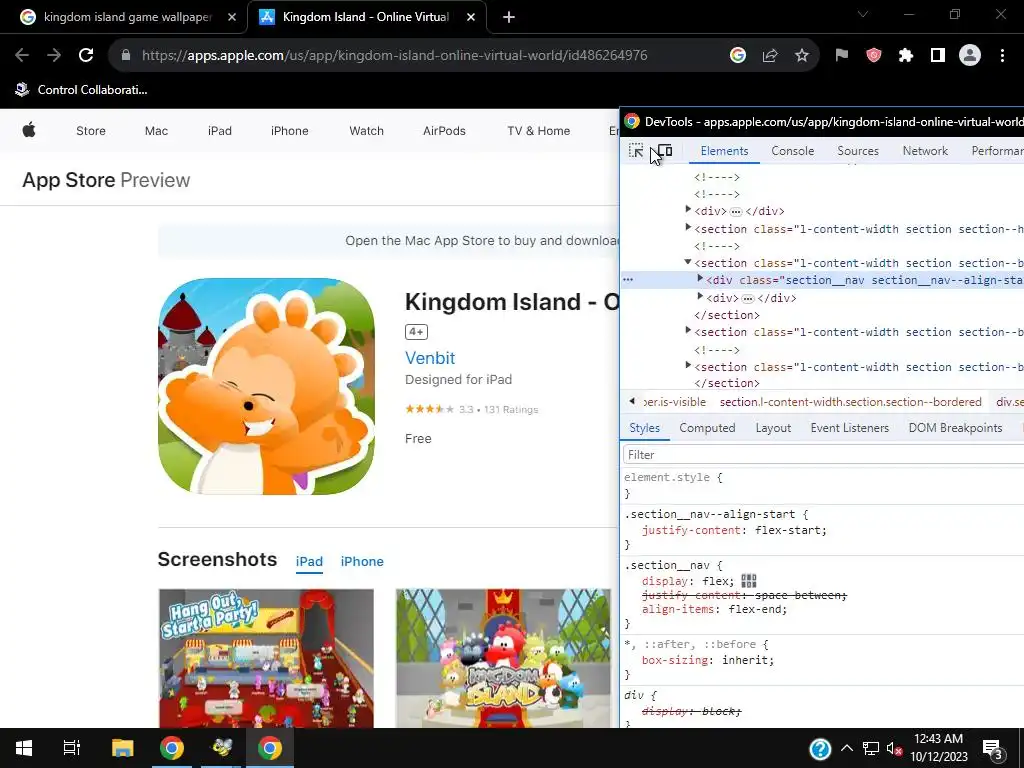Expand the section--hero section node

click(x=688, y=228)
